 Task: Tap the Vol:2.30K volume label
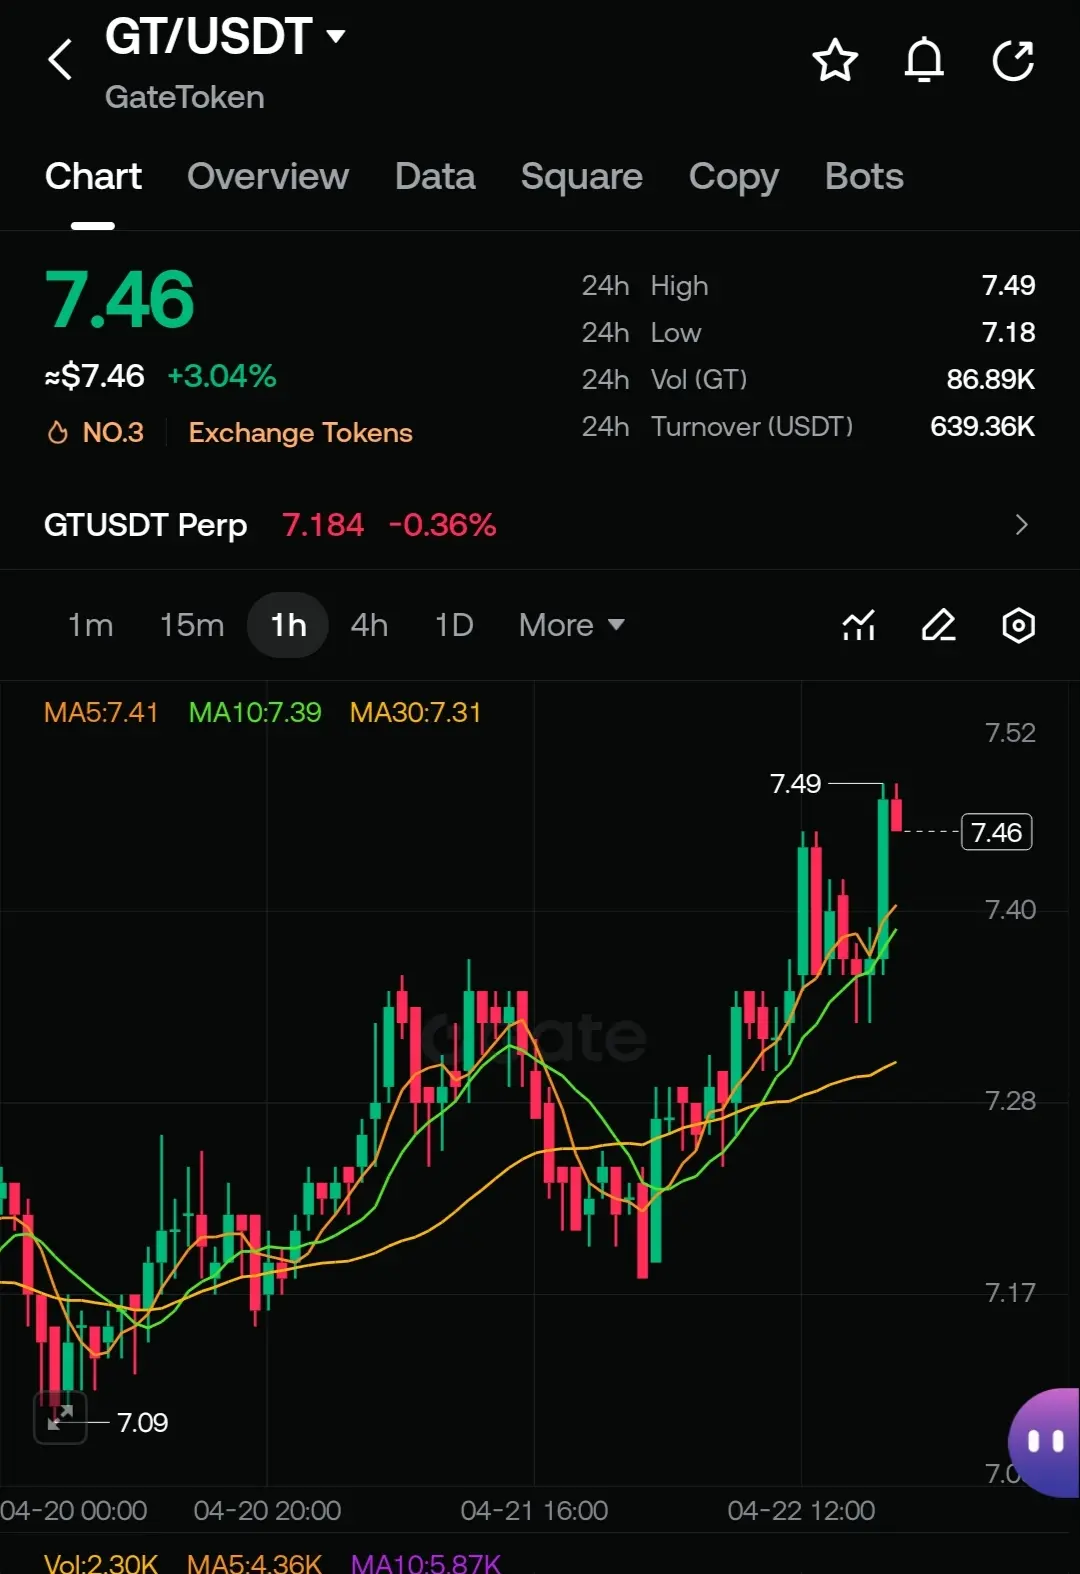tap(101, 1562)
